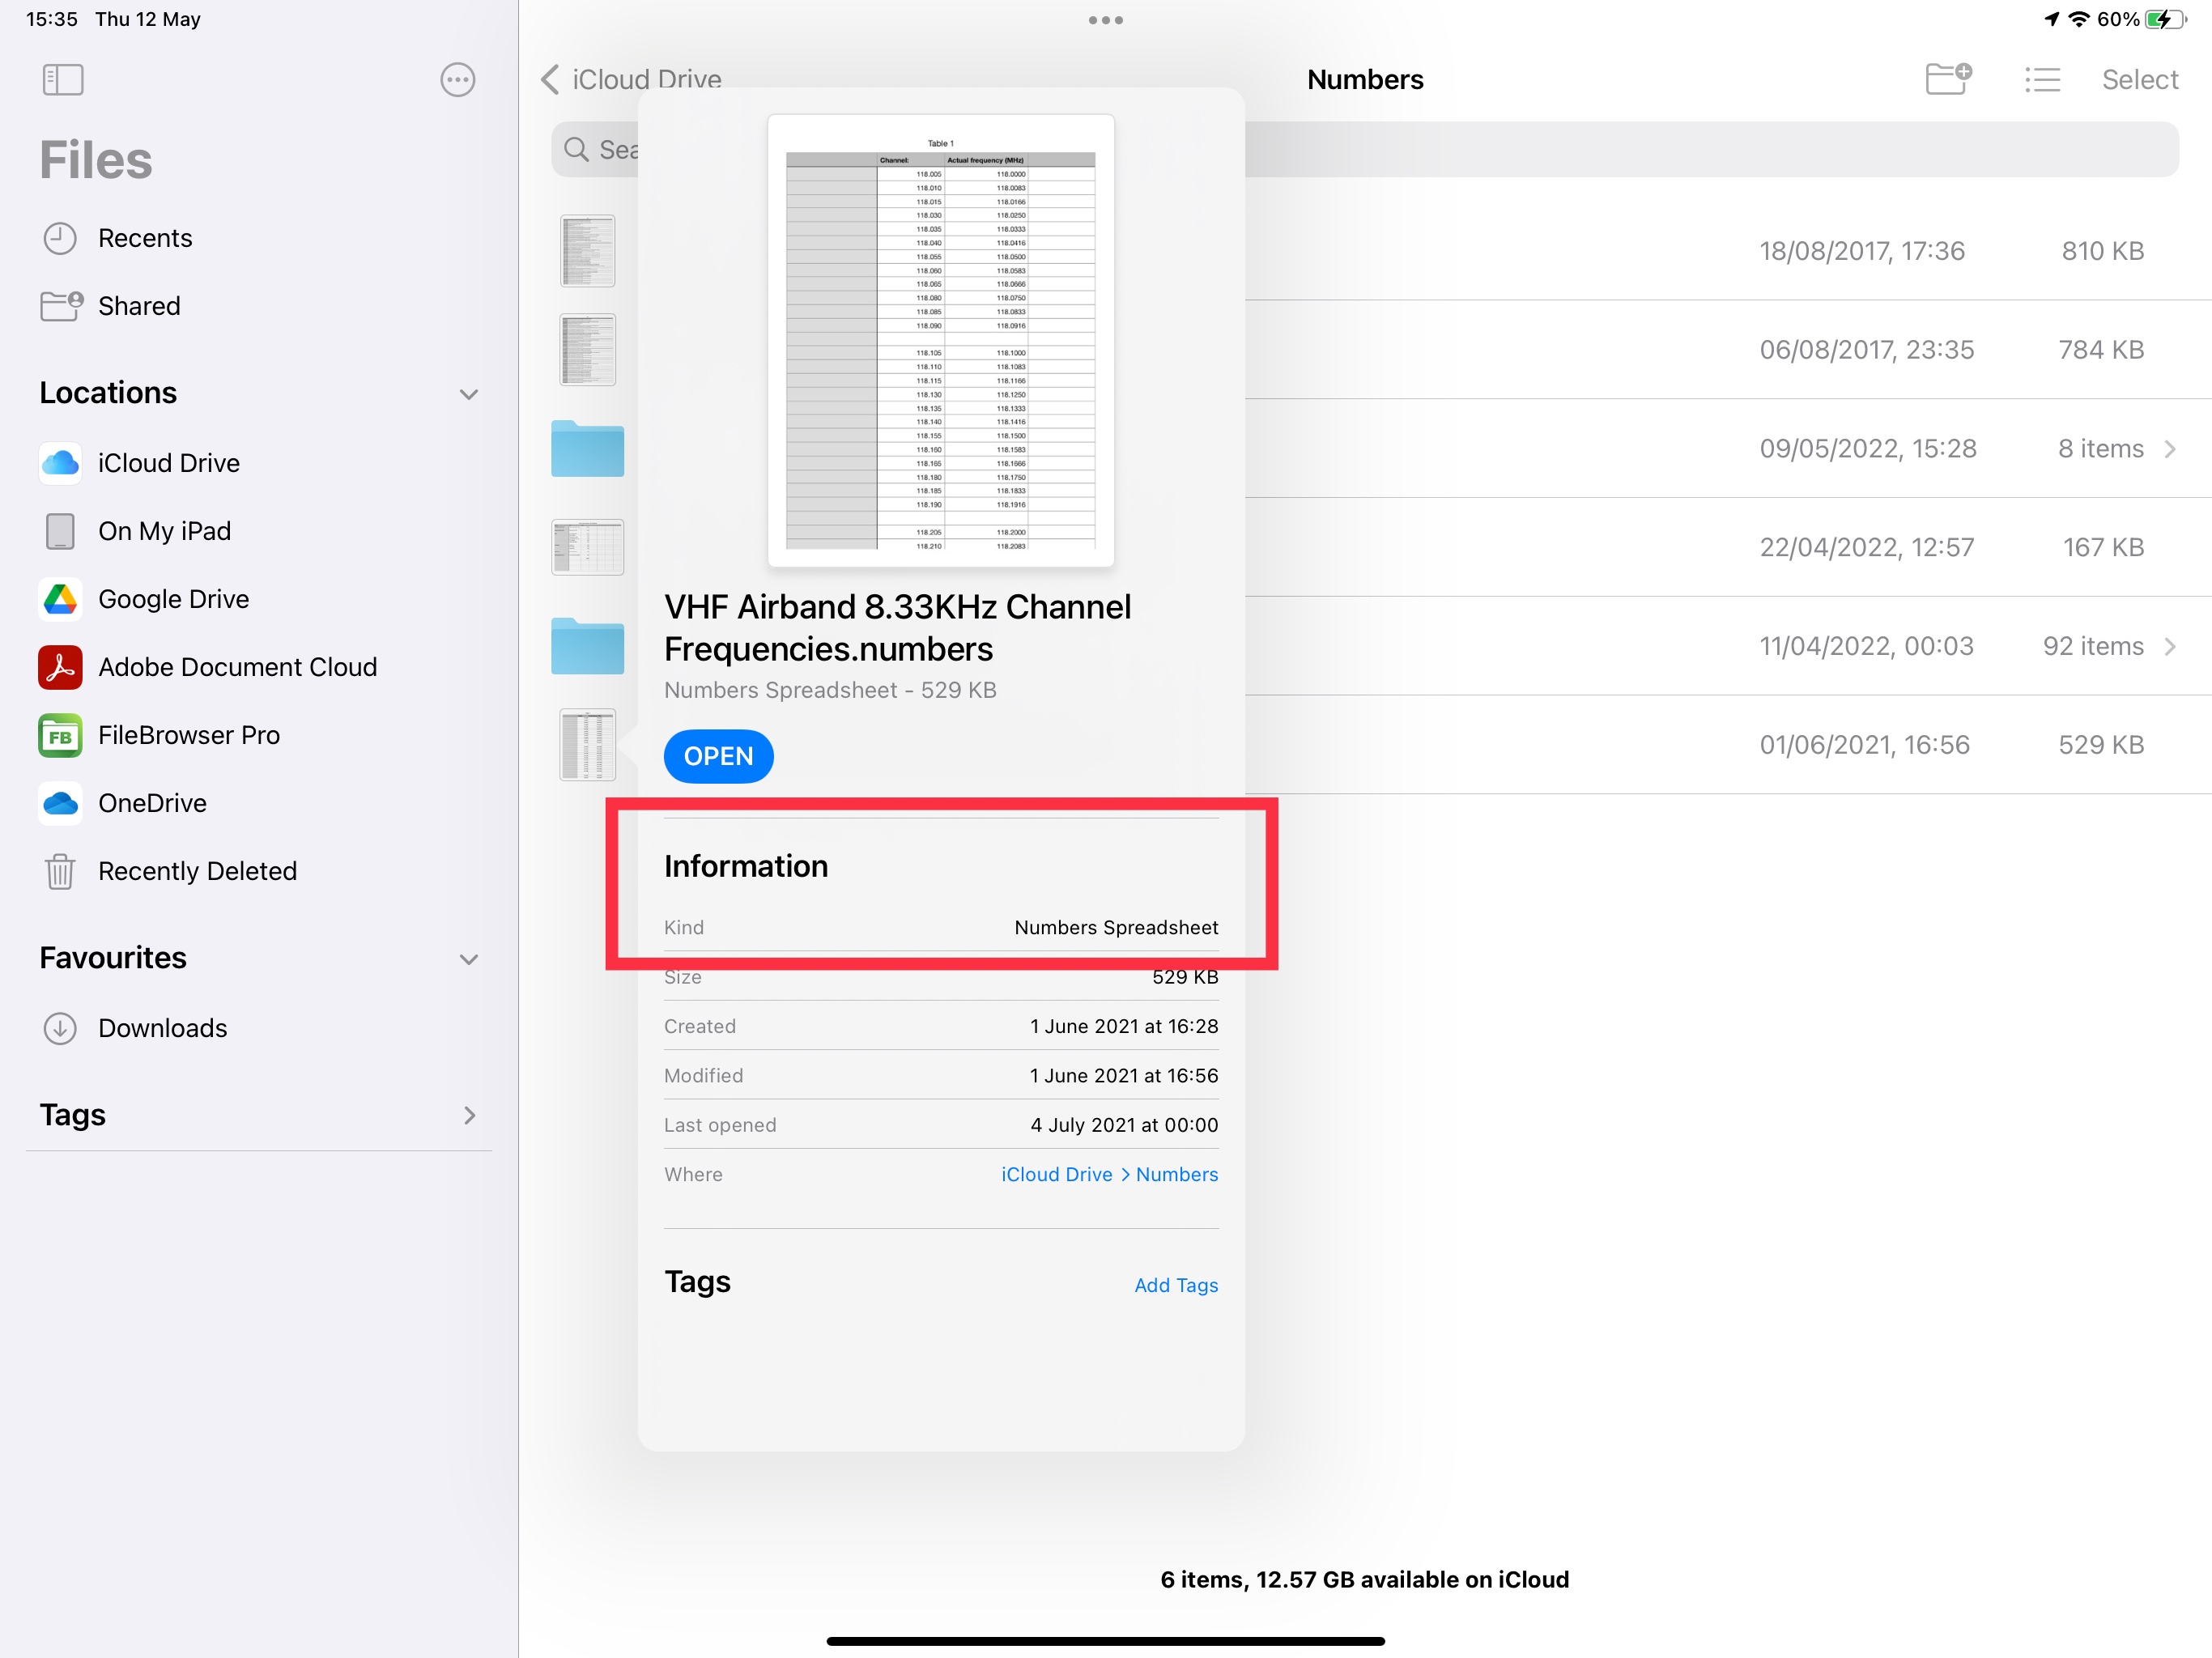Screen dimensions: 2212x1658
Task: Open the Google Drive location
Action: (173, 599)
